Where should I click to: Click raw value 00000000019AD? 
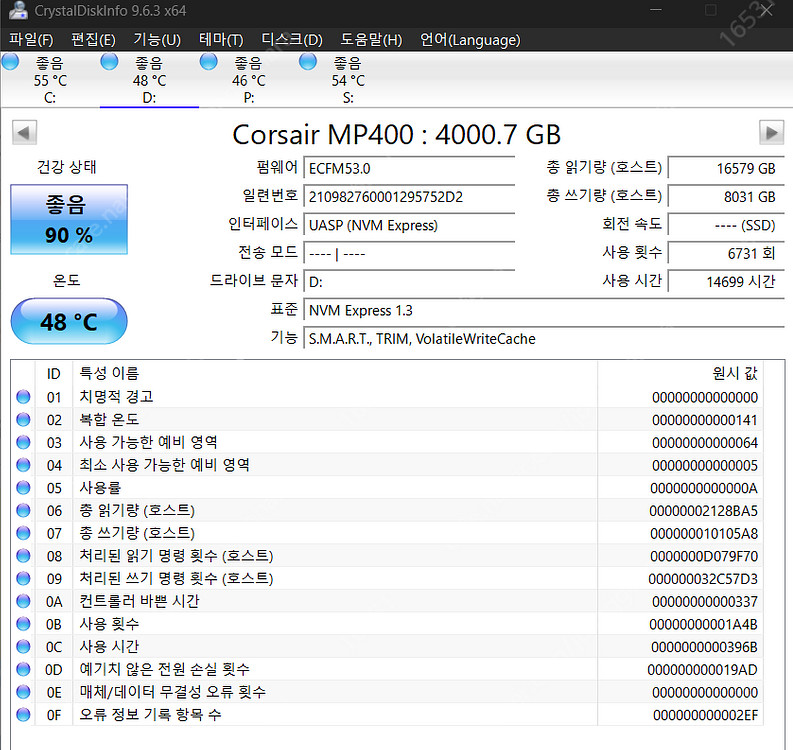pyautogui.click(x=702, y=670)
